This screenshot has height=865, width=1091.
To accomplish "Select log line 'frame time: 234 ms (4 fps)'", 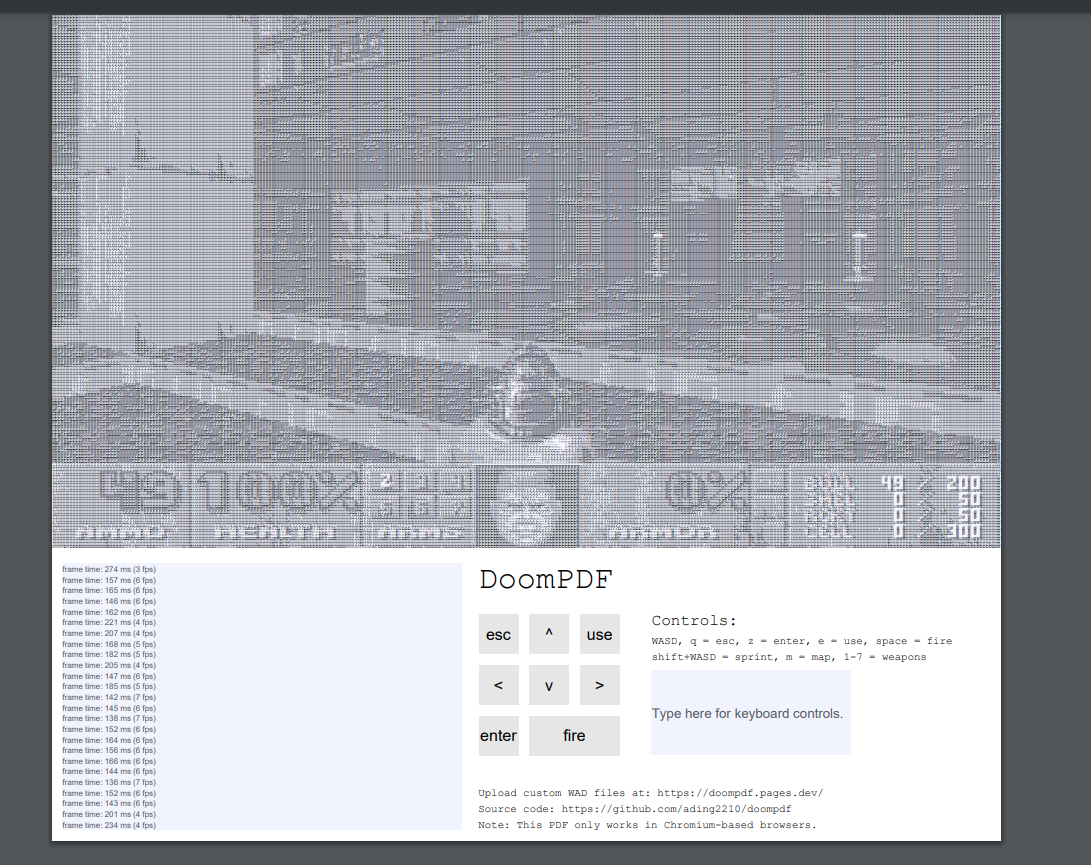I will pos(109,825).
